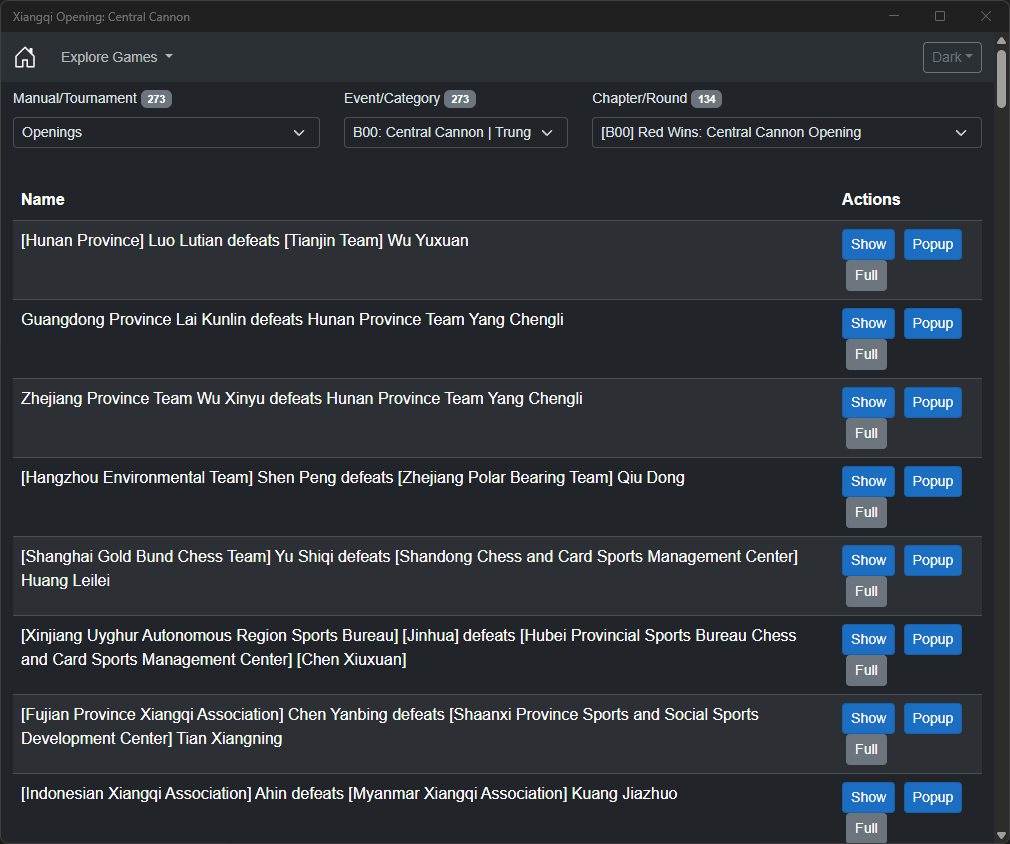This screenshot has width=1010, height=844.
Task: Click the home icon
Action: (x=25, y=57)
